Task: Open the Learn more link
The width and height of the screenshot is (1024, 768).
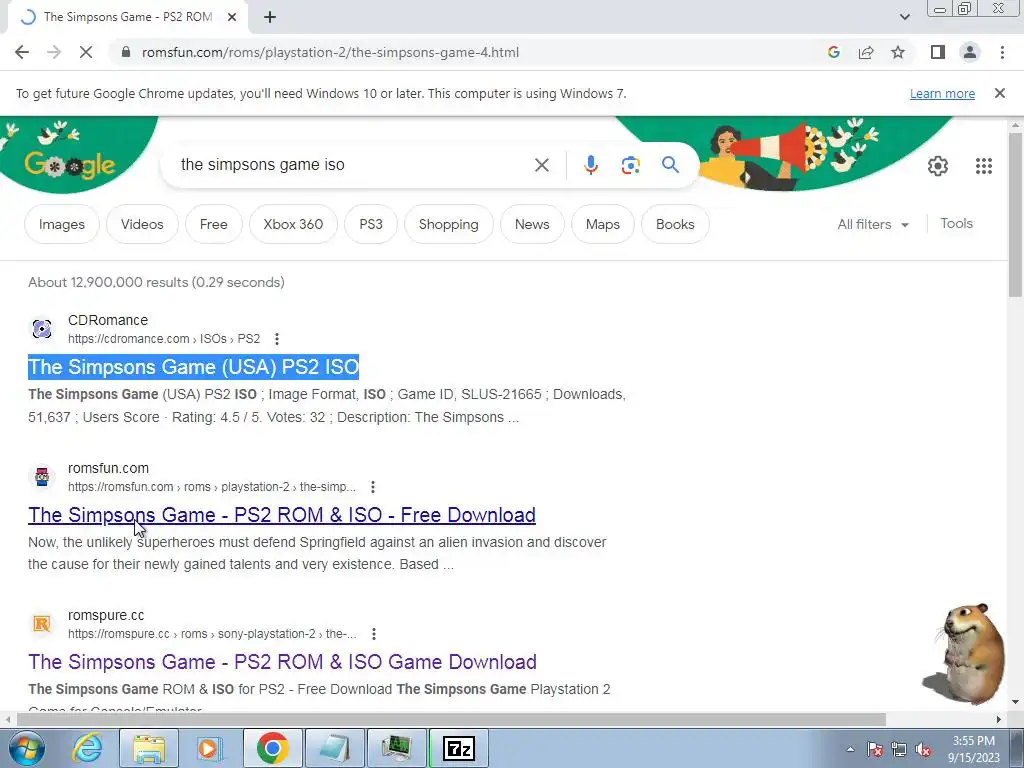Action: click(x=942, y=93)
